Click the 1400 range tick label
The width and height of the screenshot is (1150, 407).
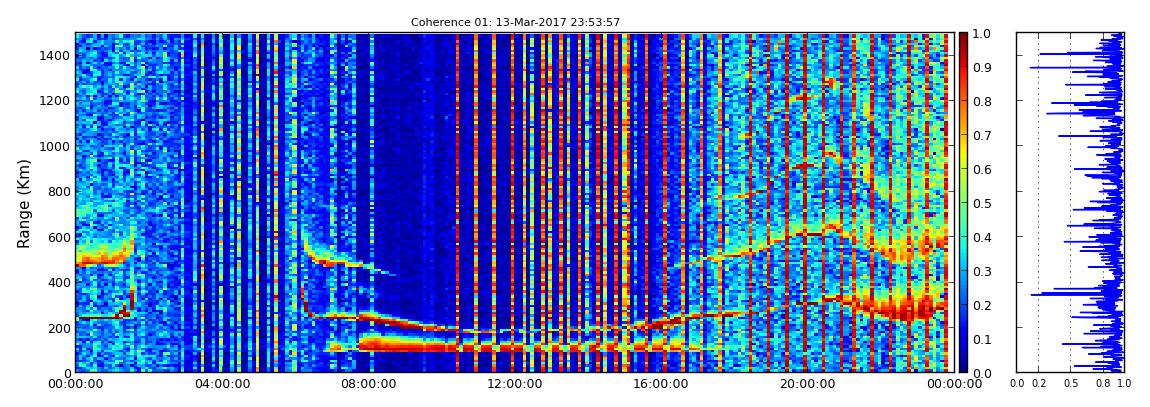56,55
